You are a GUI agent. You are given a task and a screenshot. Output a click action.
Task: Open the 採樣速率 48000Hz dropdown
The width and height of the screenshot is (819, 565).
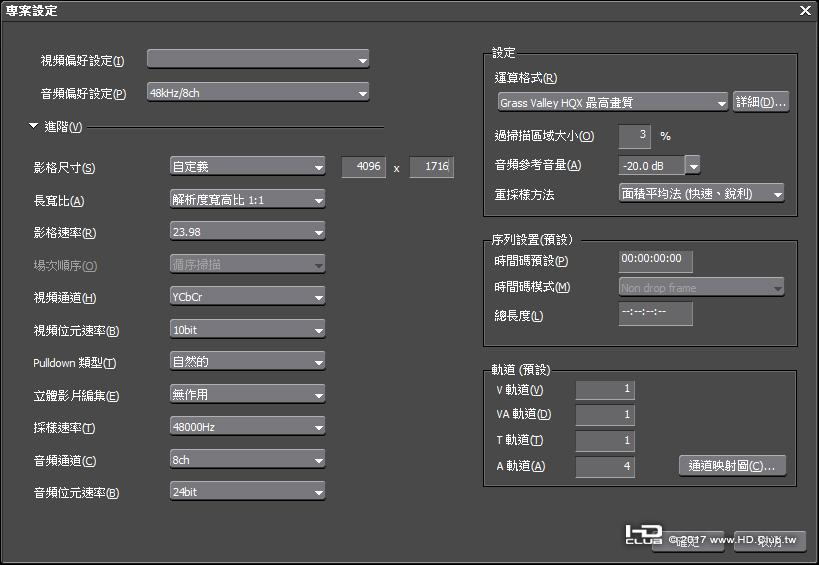pos(248,427)
